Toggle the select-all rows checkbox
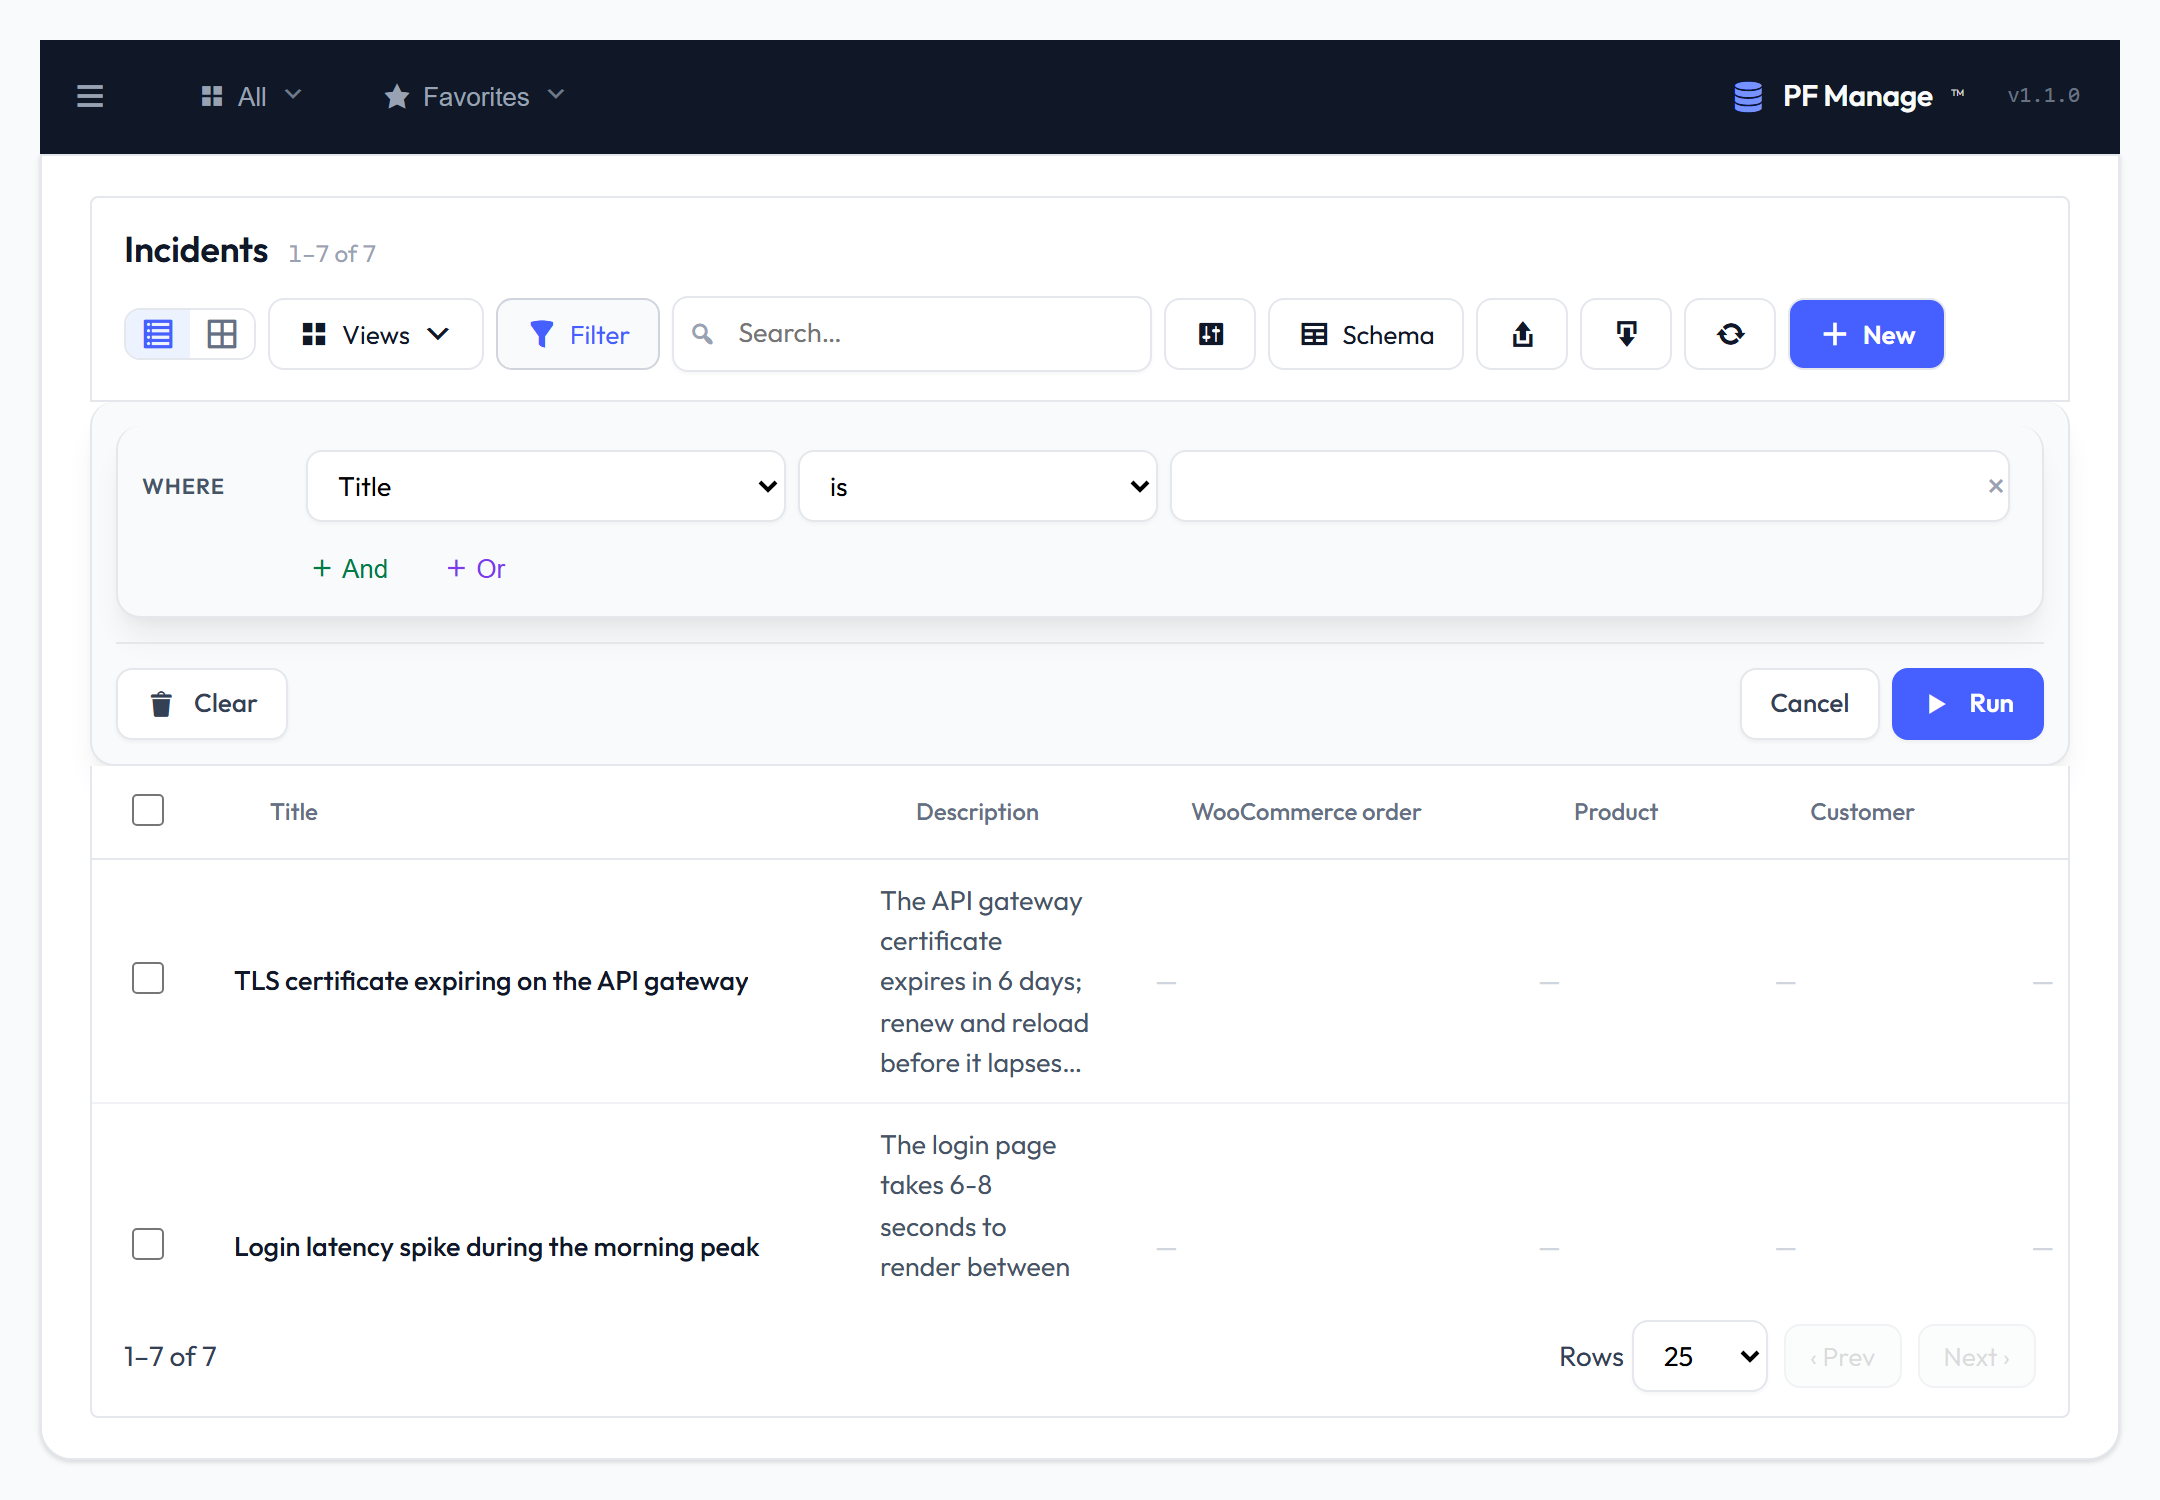Screen dimensions: 2160x1500 pyautogui.click(x=148, y=810)
